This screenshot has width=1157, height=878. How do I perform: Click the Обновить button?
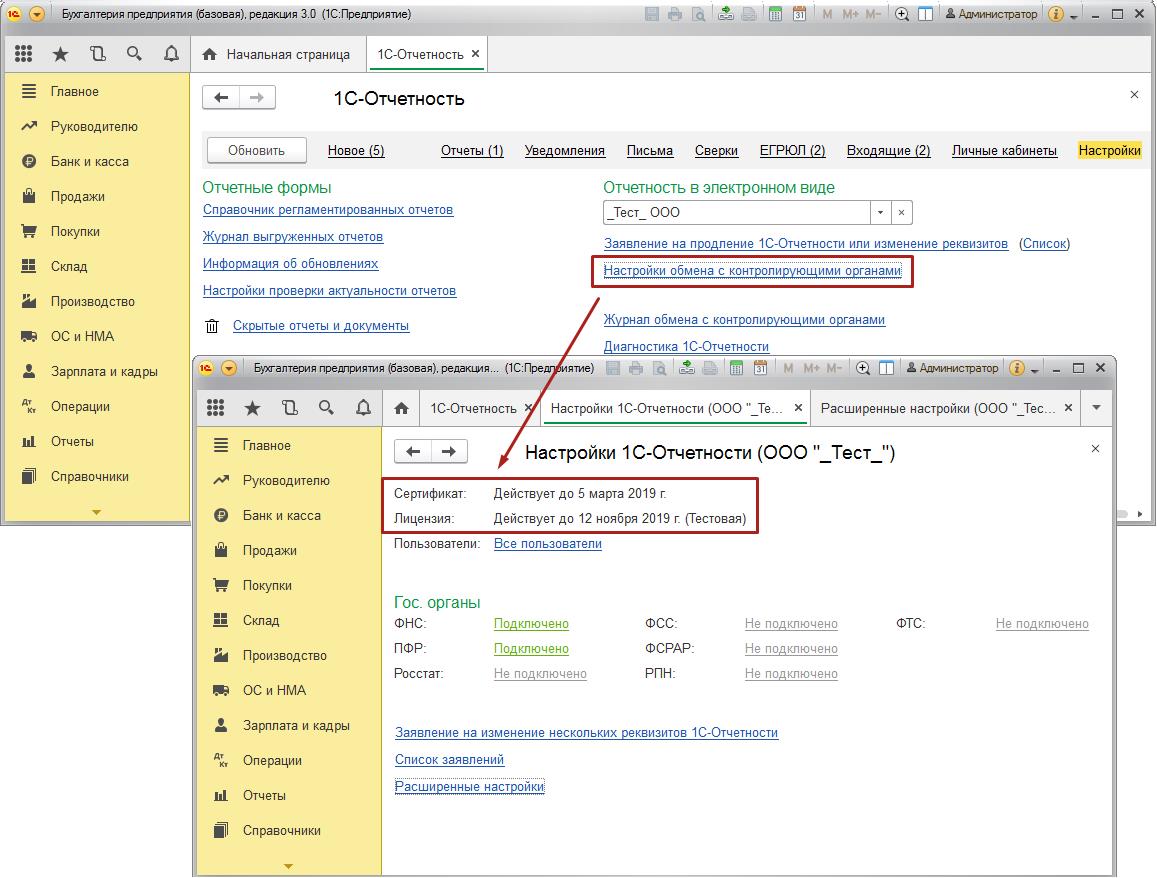coord(256,151)
